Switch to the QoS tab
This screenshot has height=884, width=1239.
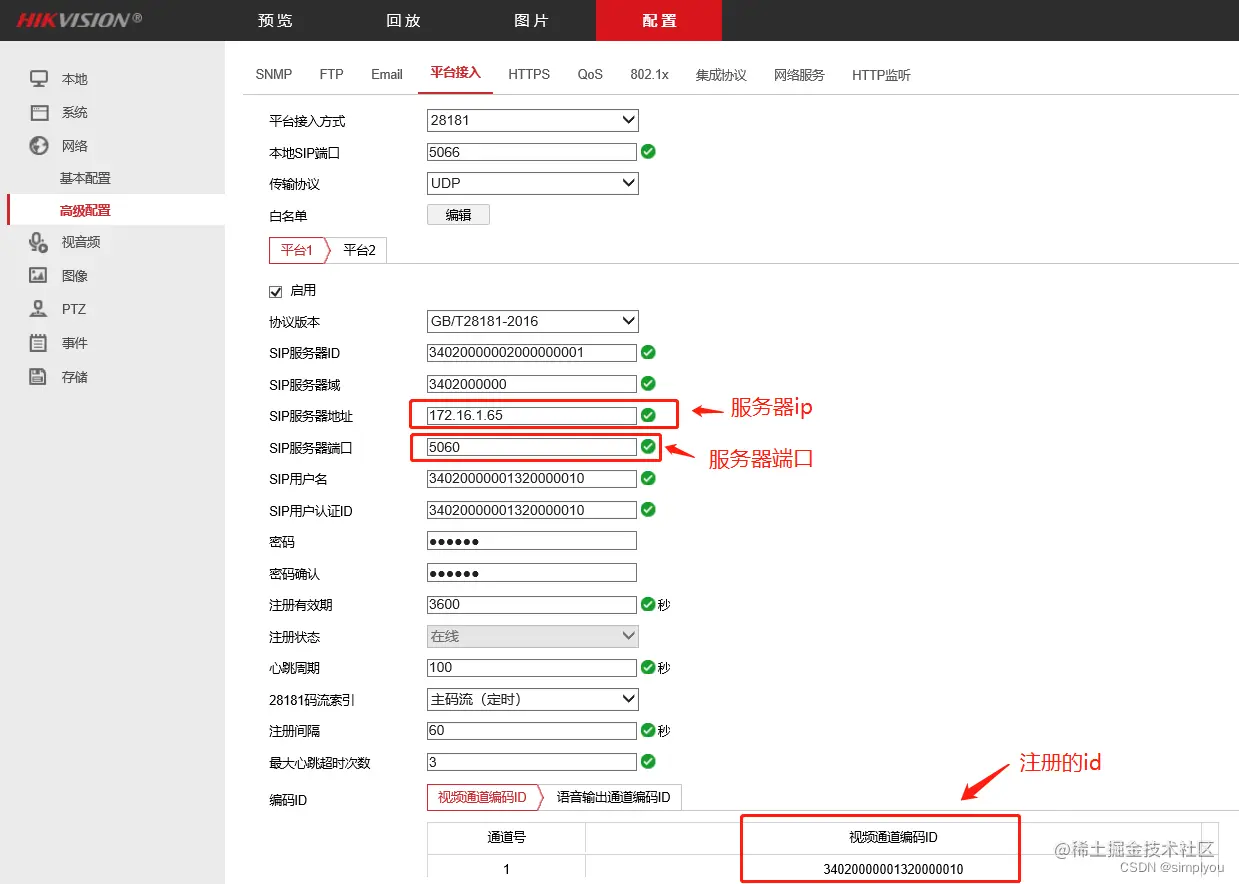click(590, 74)
